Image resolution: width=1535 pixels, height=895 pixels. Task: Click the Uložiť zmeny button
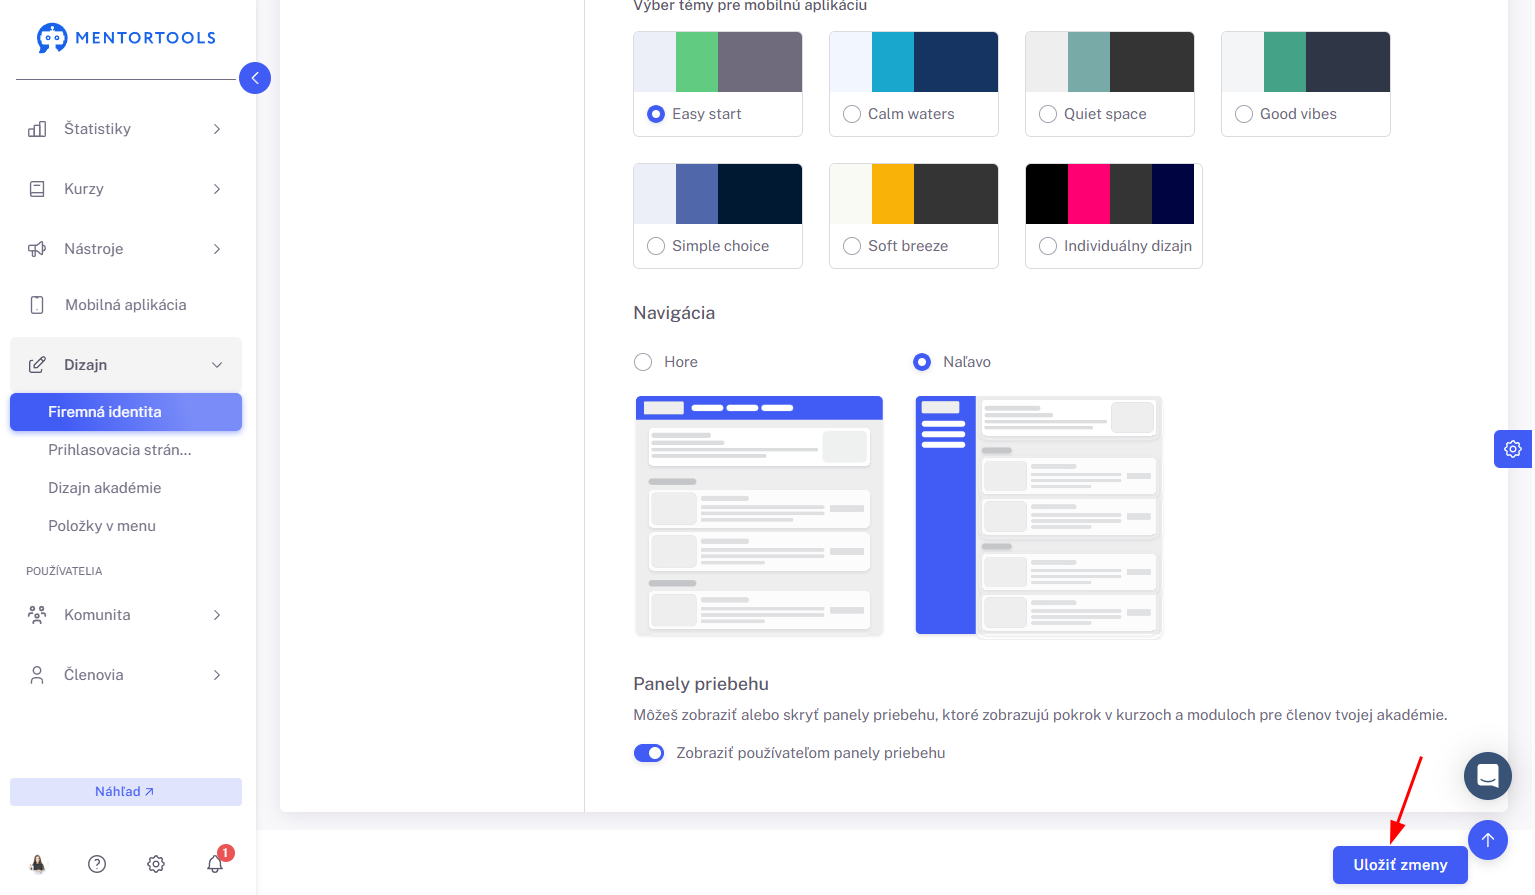click(1400, 865)
